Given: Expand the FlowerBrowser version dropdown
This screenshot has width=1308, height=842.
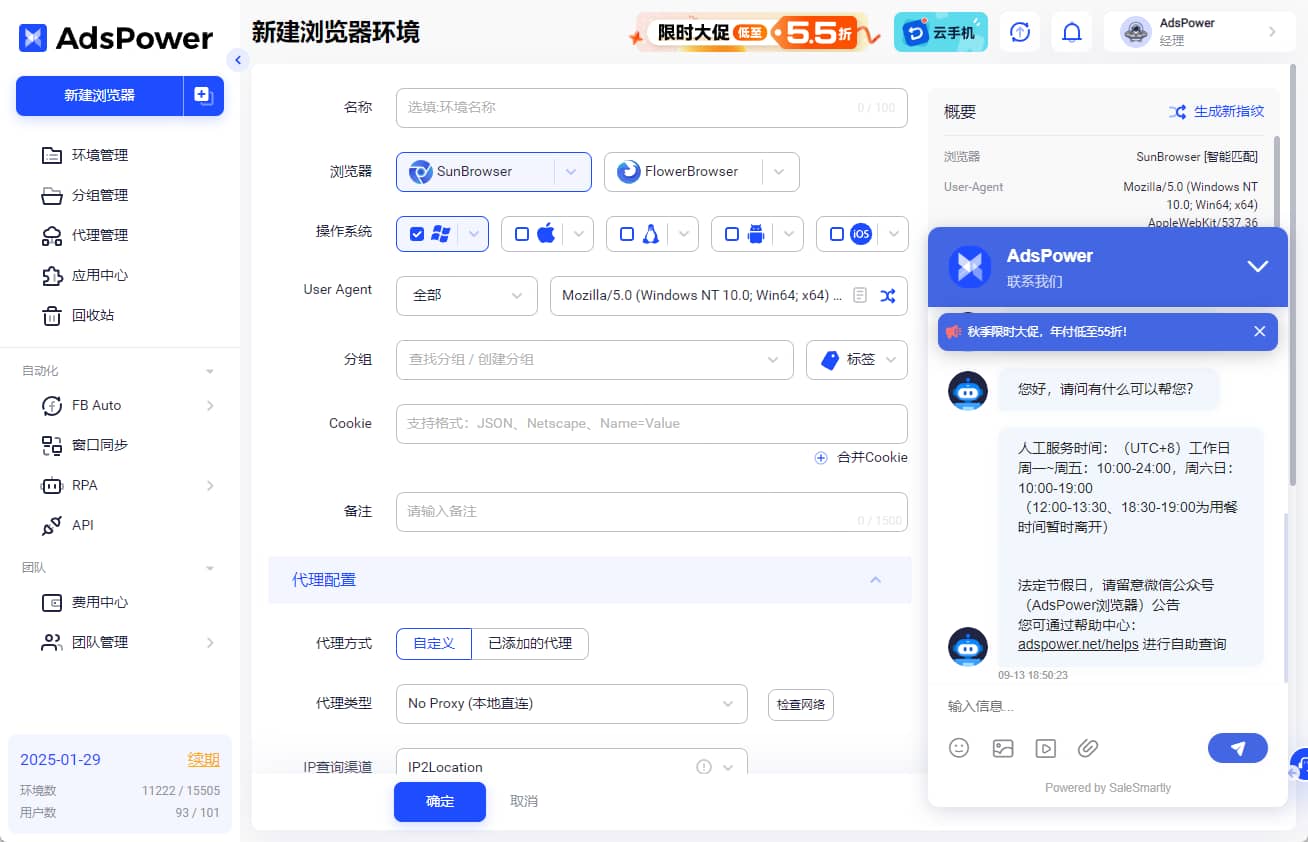Looking at the screenshot, I should click(779, 171).
